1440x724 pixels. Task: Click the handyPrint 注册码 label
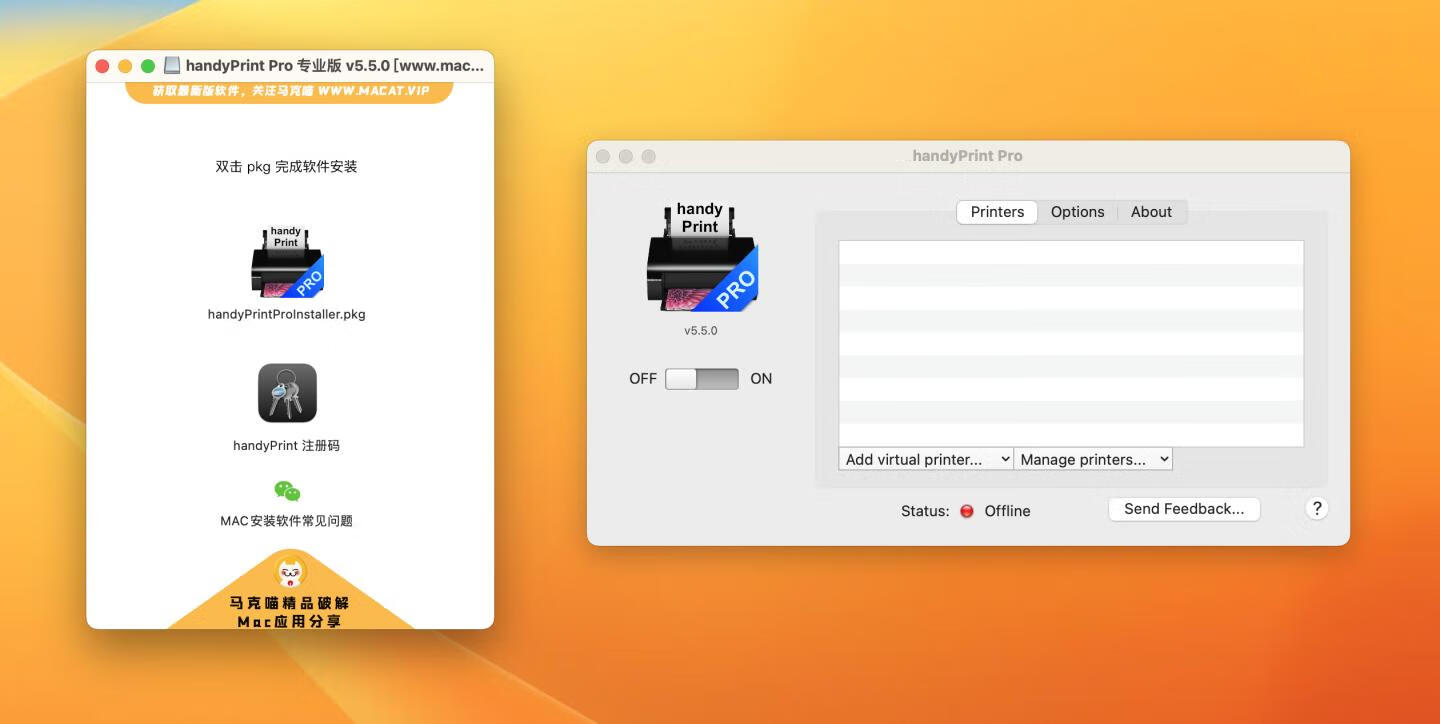(287, 446)
